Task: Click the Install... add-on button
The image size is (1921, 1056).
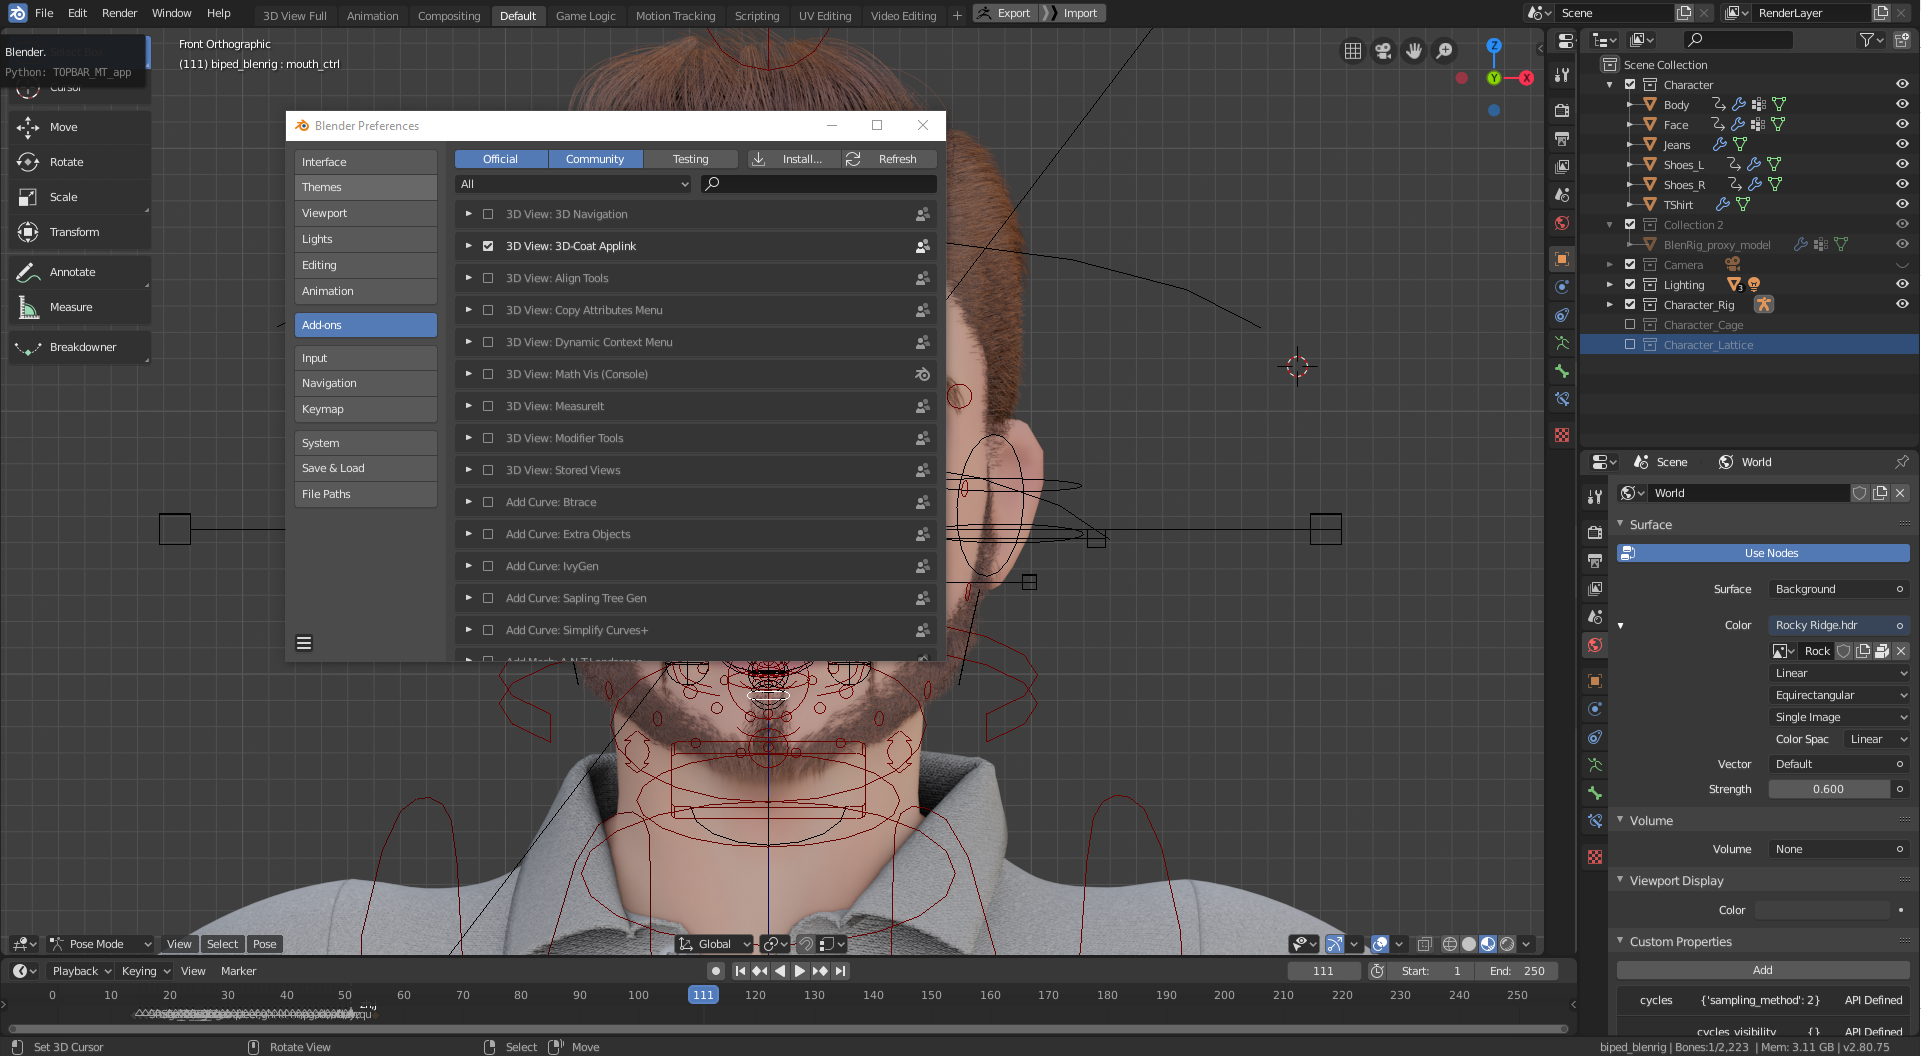Action: coord(794,159)
